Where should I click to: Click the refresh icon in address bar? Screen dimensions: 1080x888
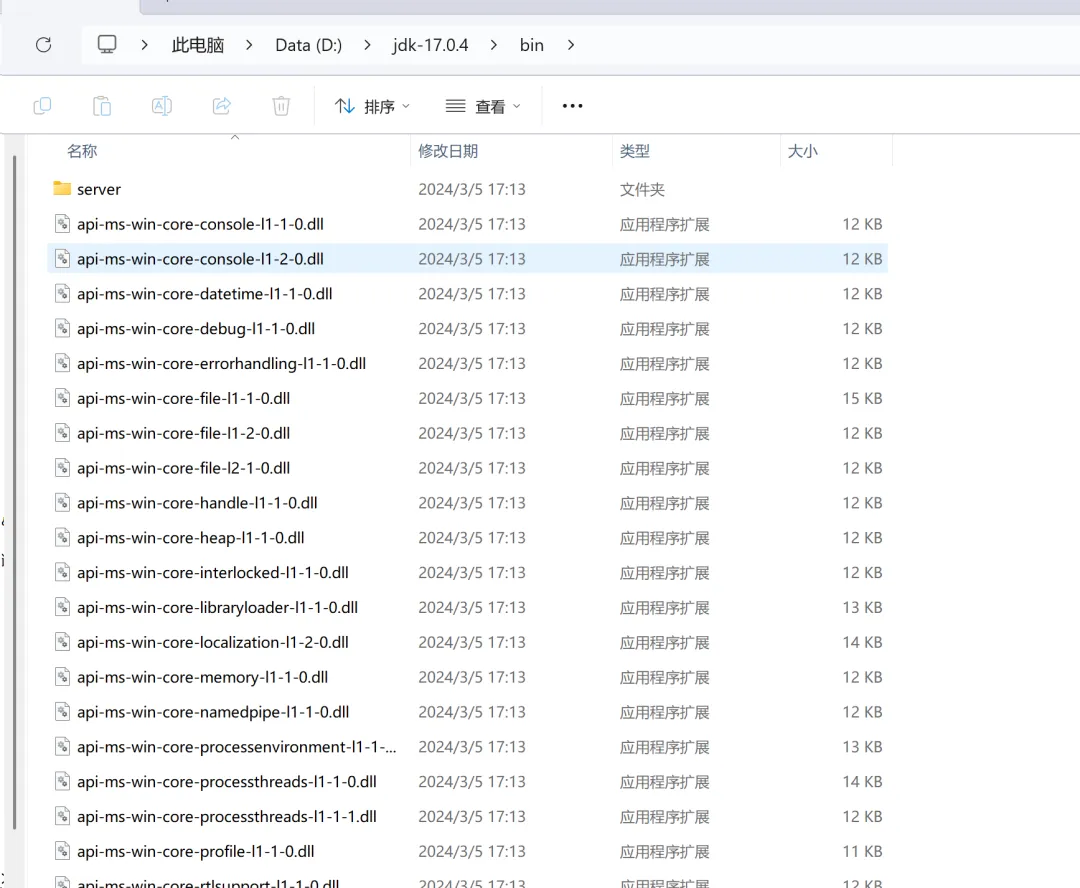(x=43, y=45)
